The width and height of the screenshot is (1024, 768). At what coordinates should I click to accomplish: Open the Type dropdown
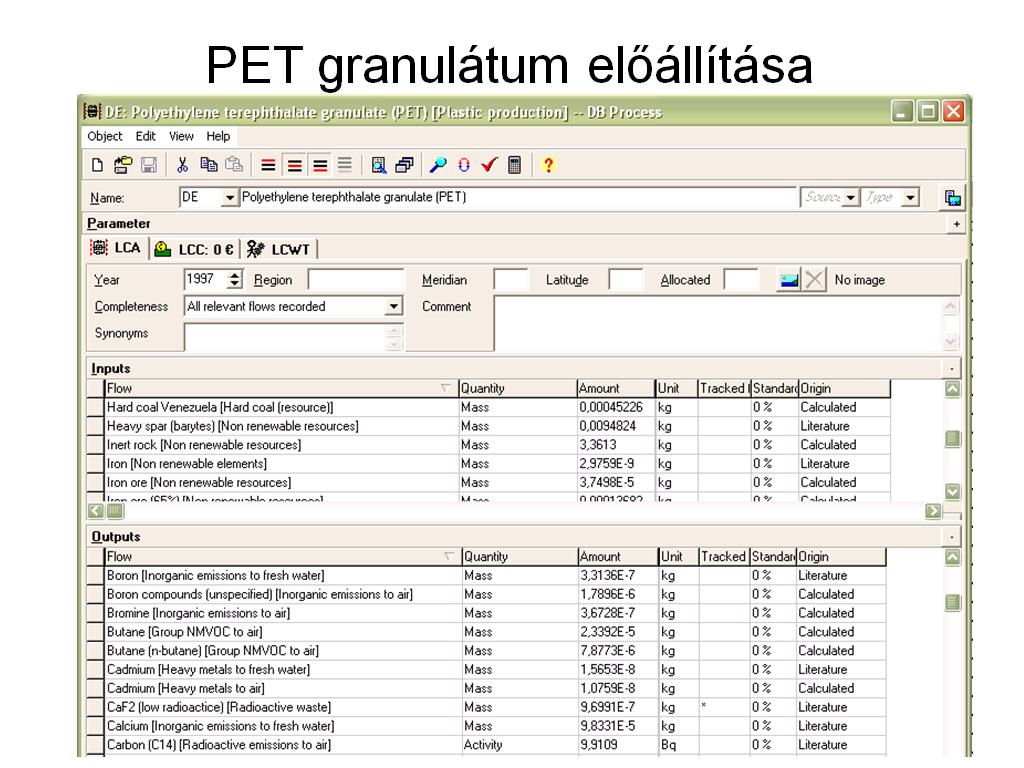[x=910, y=198]
